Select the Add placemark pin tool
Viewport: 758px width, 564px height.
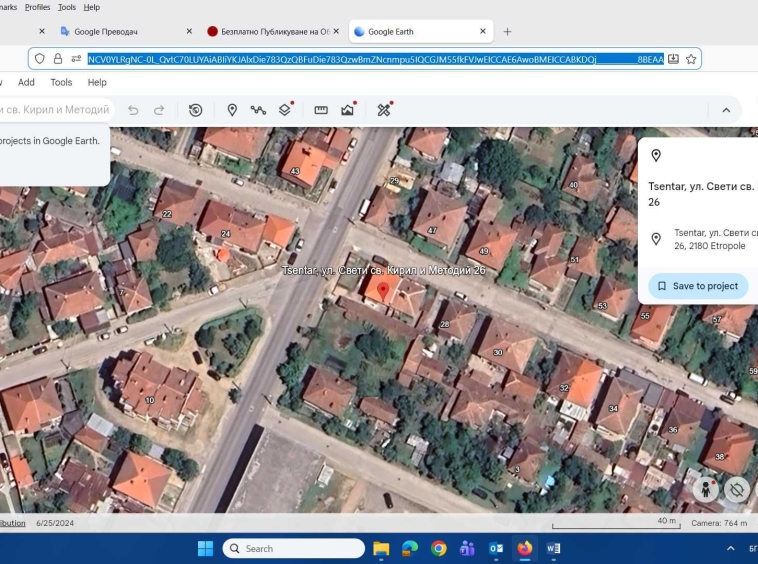pyautogui.click(x=232, y=110)
